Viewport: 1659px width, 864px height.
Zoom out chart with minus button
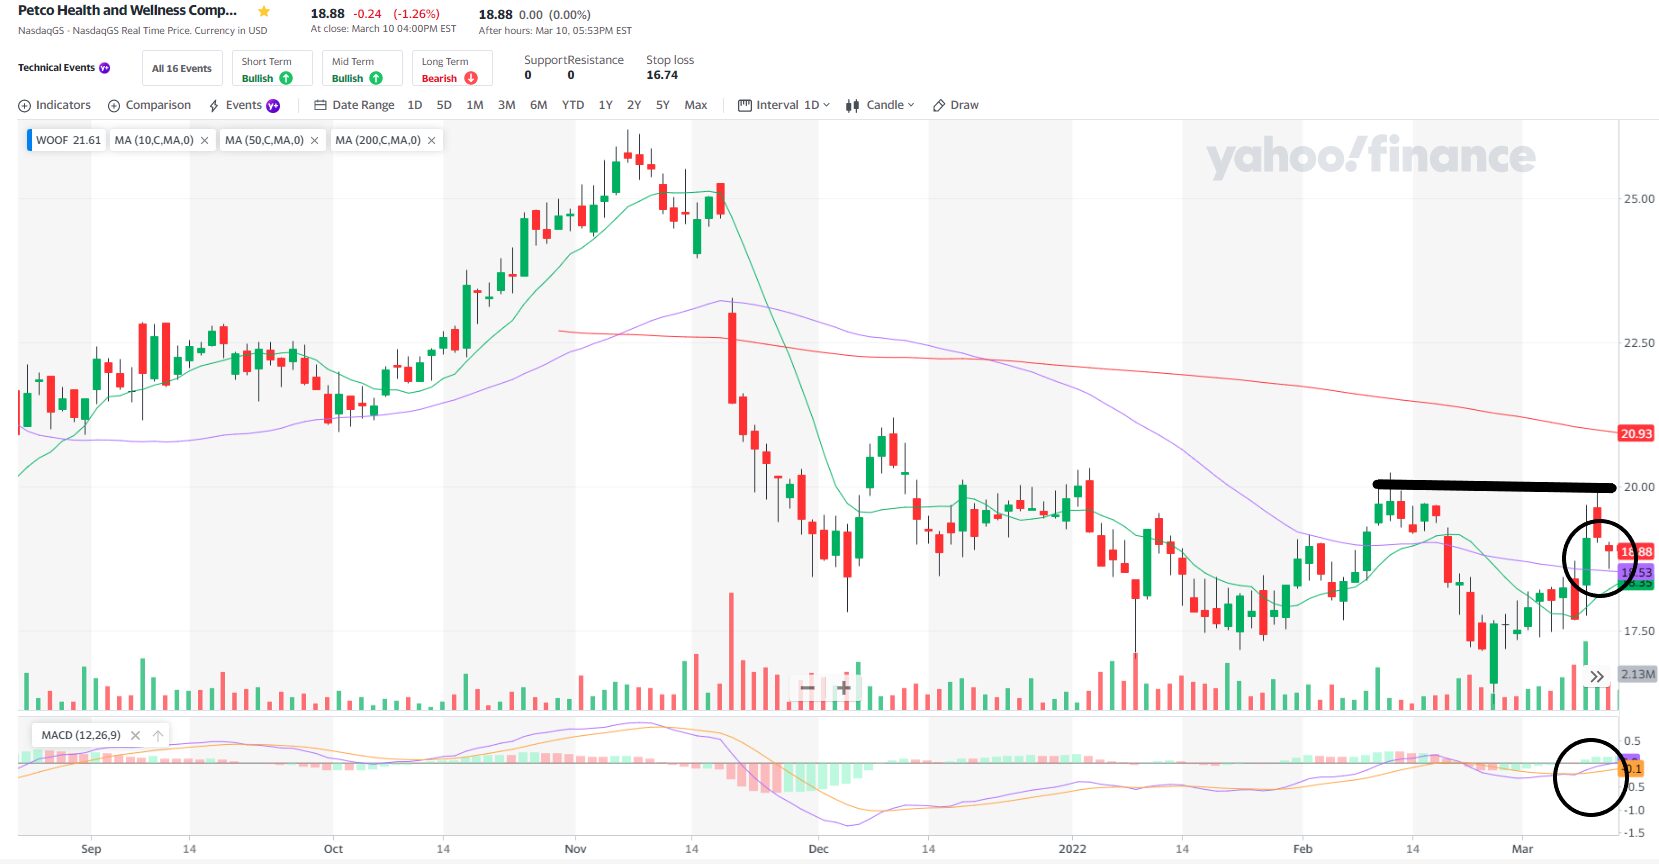[x=808, y=688]
